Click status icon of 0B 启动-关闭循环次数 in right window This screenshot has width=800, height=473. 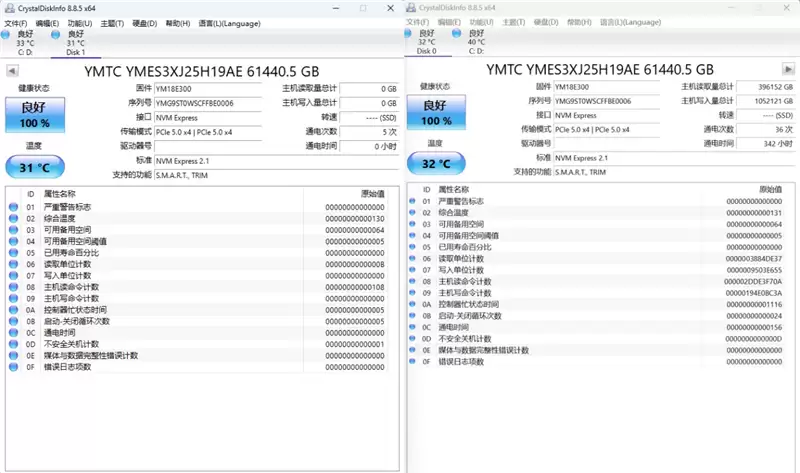[412, 315]
